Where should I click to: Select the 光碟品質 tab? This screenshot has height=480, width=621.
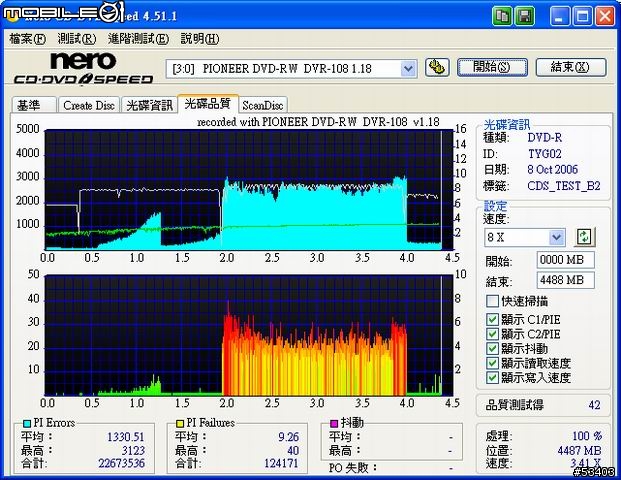[x=208, y=104]
